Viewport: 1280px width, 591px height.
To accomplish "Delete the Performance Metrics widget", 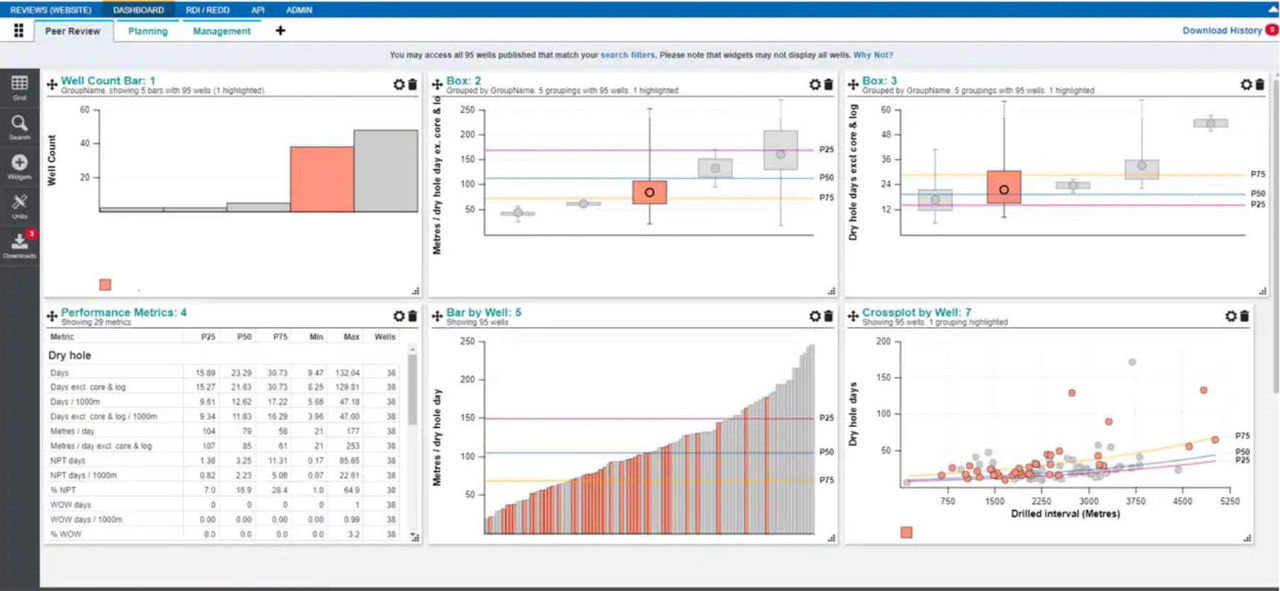I will (412, 316).
